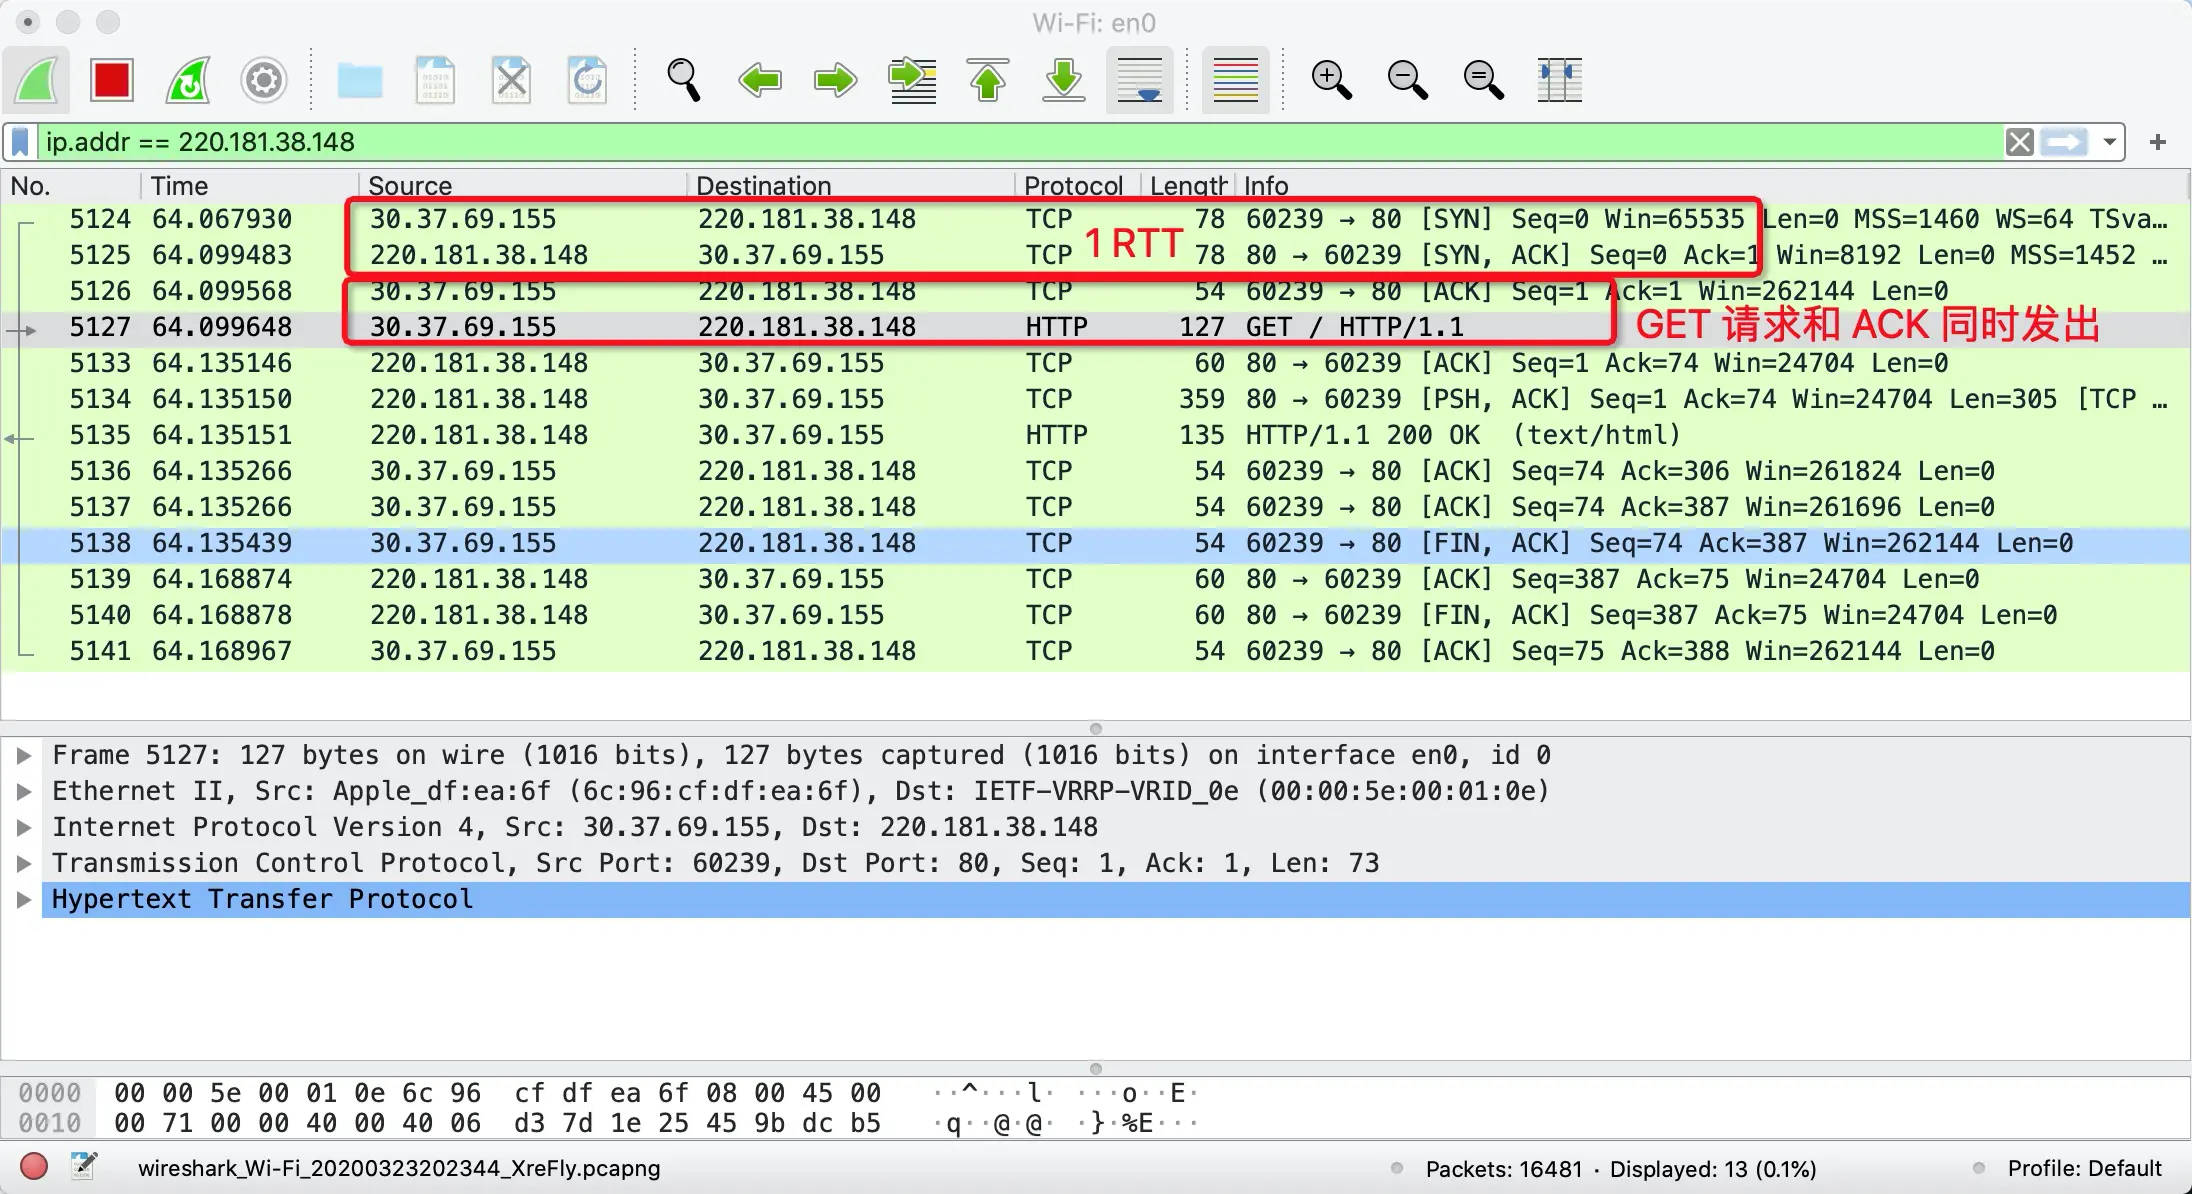Jump to last packet down-arrow icon

point(1064,80)
